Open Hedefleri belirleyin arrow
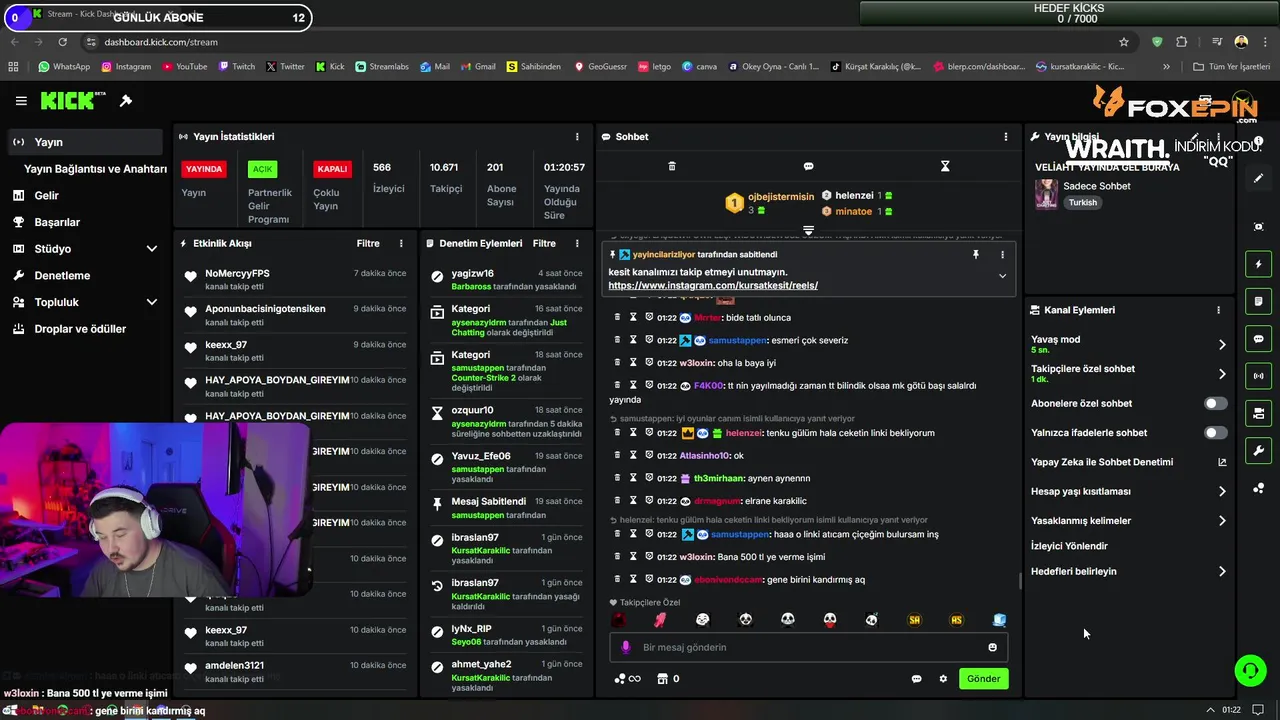Screen dimensions: 1280x720 [1222, 572]
